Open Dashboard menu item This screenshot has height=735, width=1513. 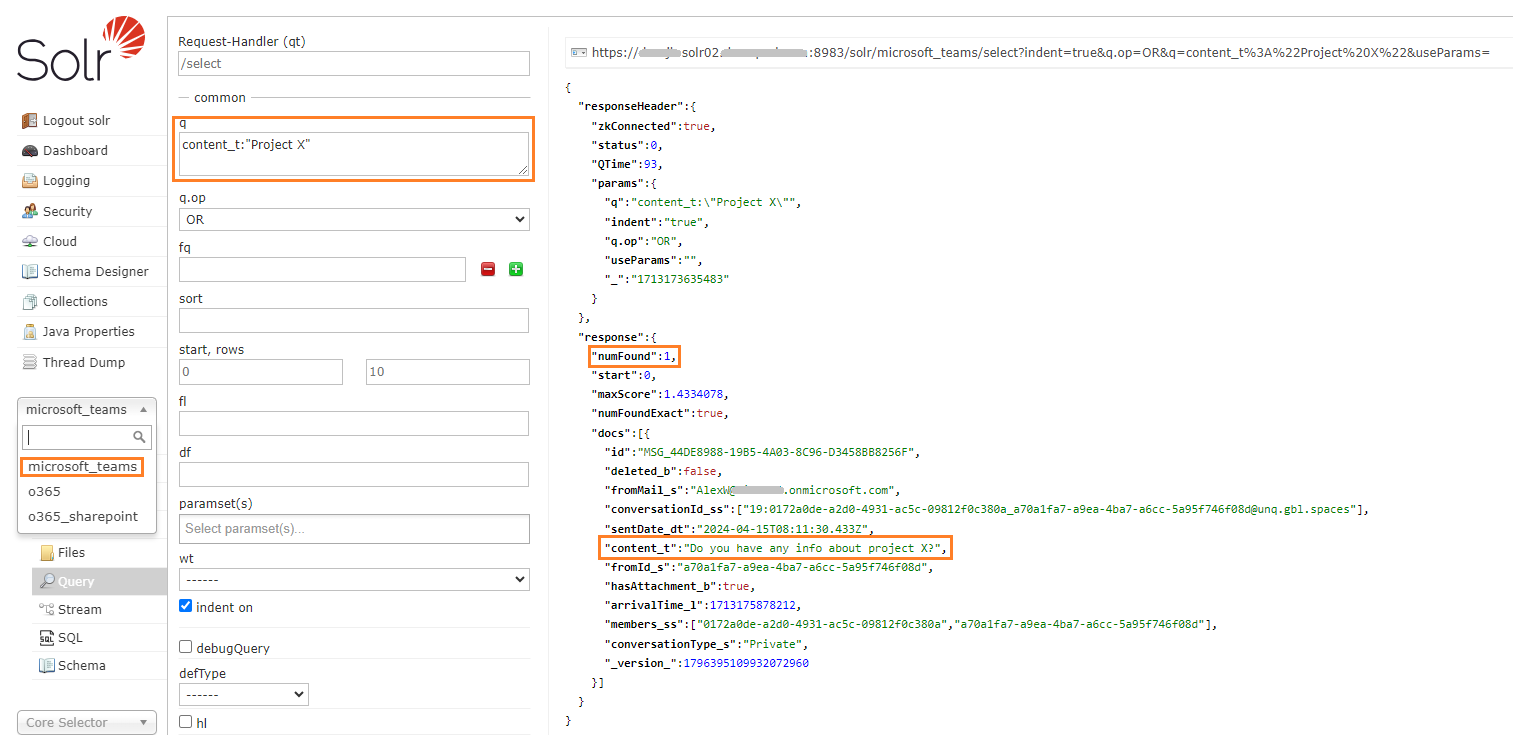coord(75,151)
